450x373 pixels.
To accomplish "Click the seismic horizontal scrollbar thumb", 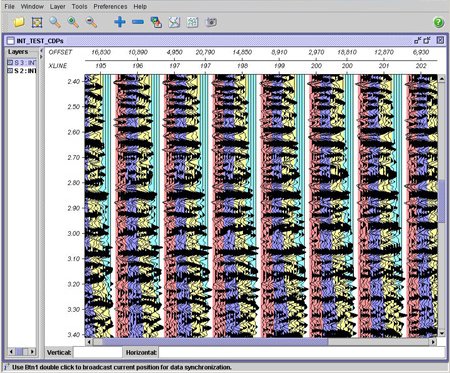I will pos(215,342).
